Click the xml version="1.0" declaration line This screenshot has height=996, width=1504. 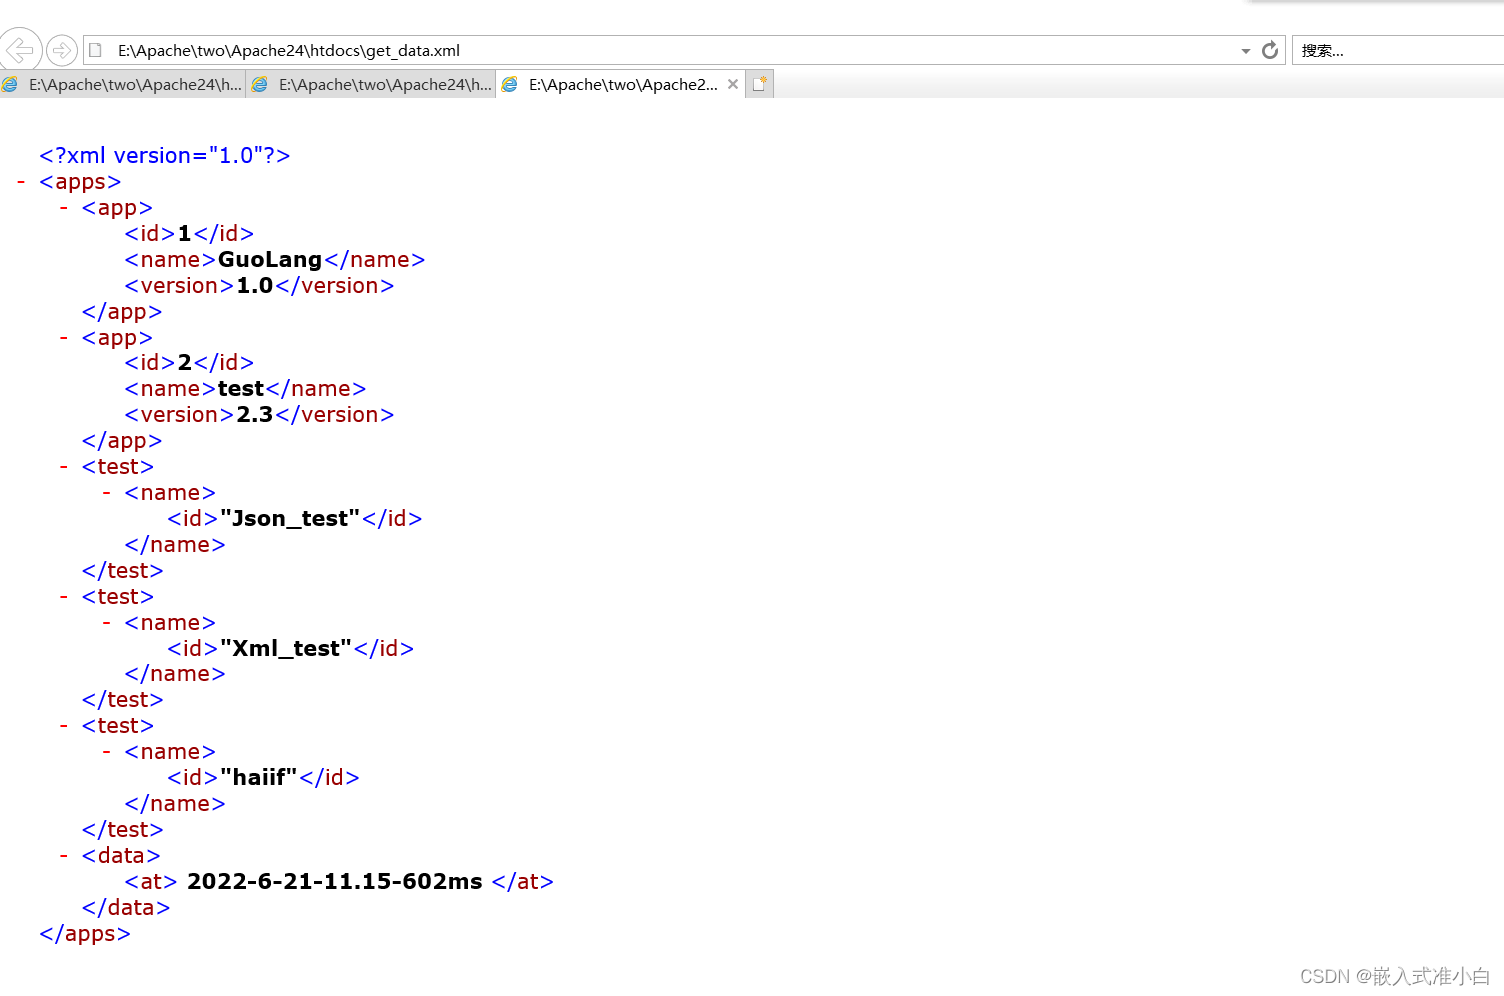165,156
